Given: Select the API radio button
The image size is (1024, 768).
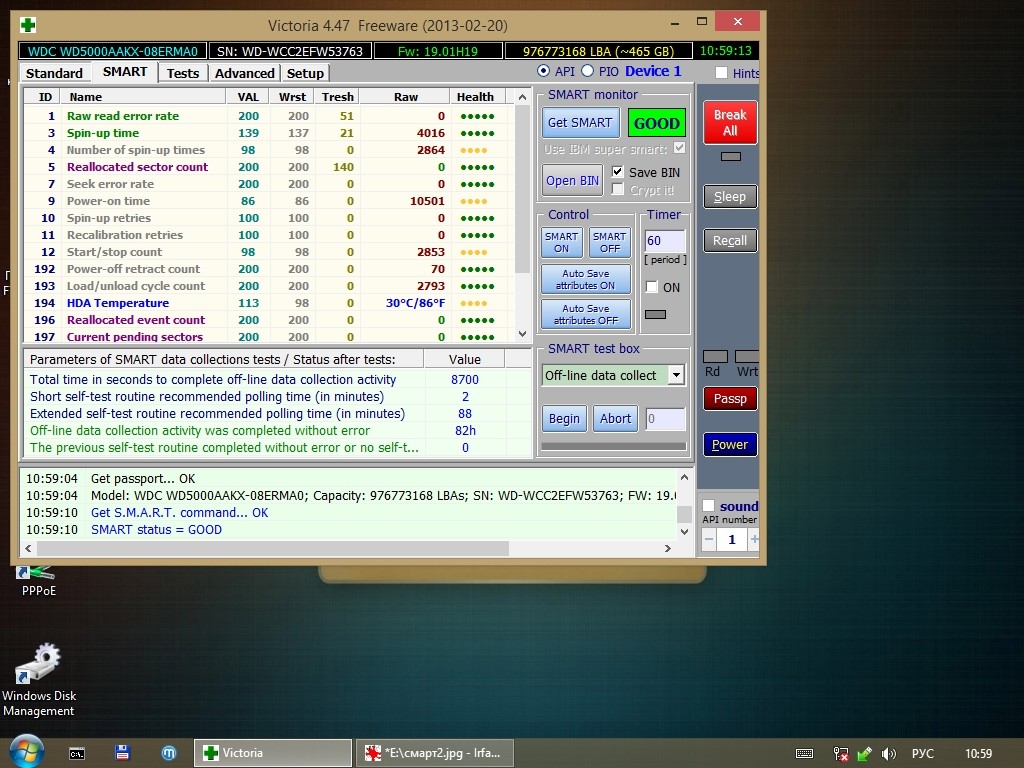Looking at the screenshot, I should click(543, 71).
